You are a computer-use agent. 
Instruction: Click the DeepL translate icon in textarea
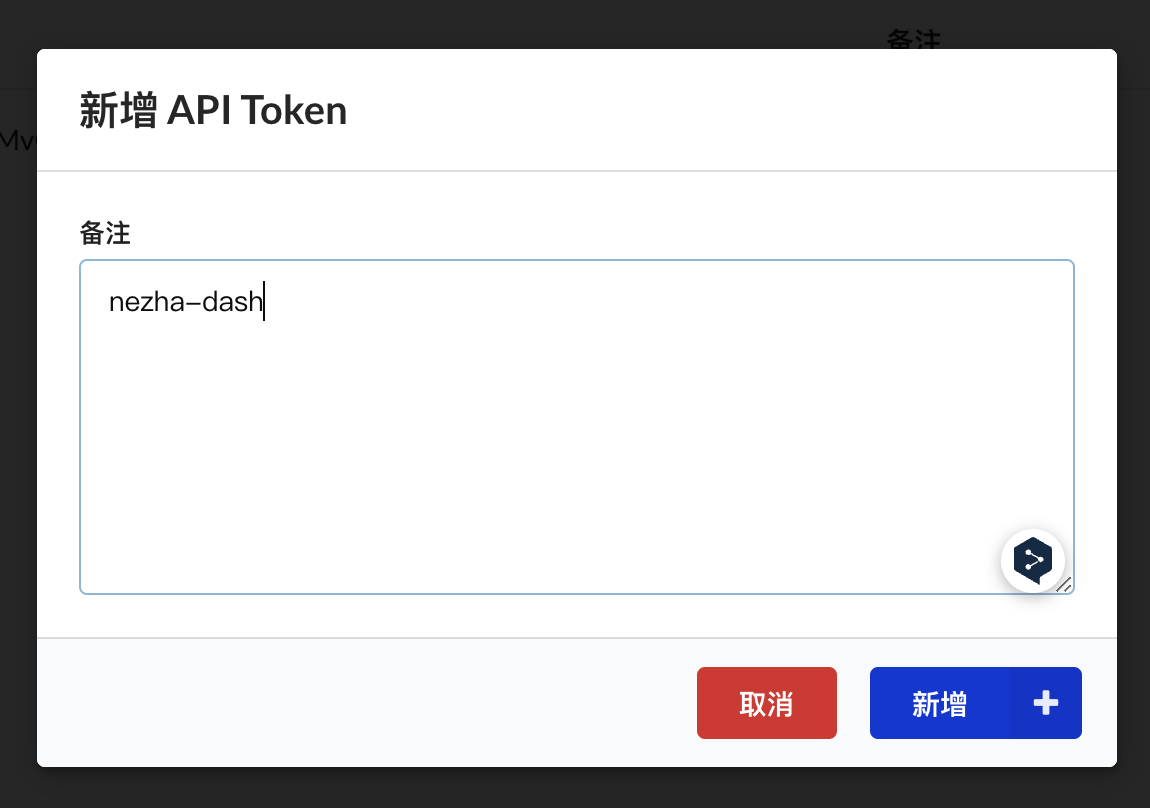pyautogui.click(x=1033, y=560)
